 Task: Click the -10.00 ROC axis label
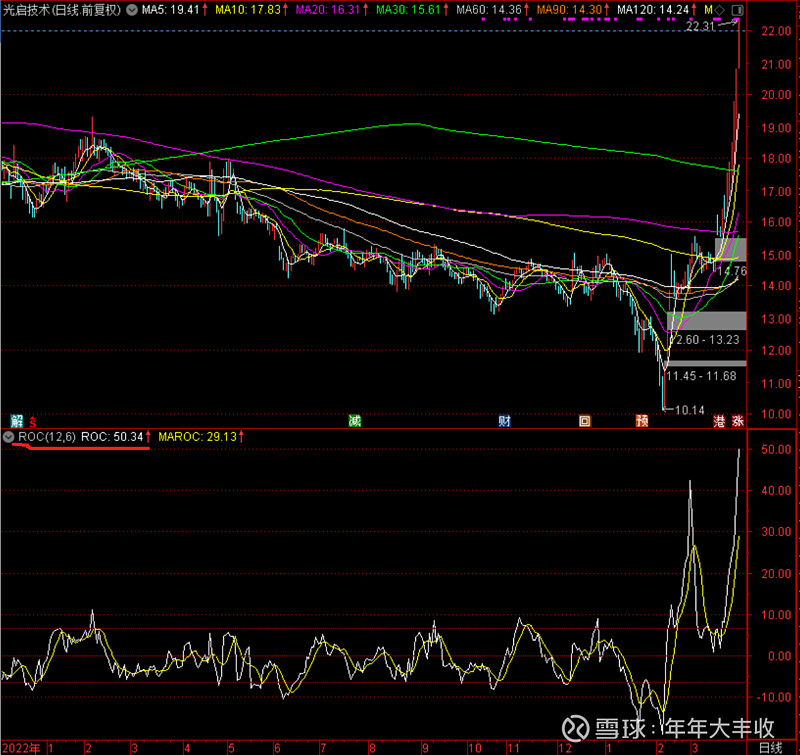pos(773,697)
